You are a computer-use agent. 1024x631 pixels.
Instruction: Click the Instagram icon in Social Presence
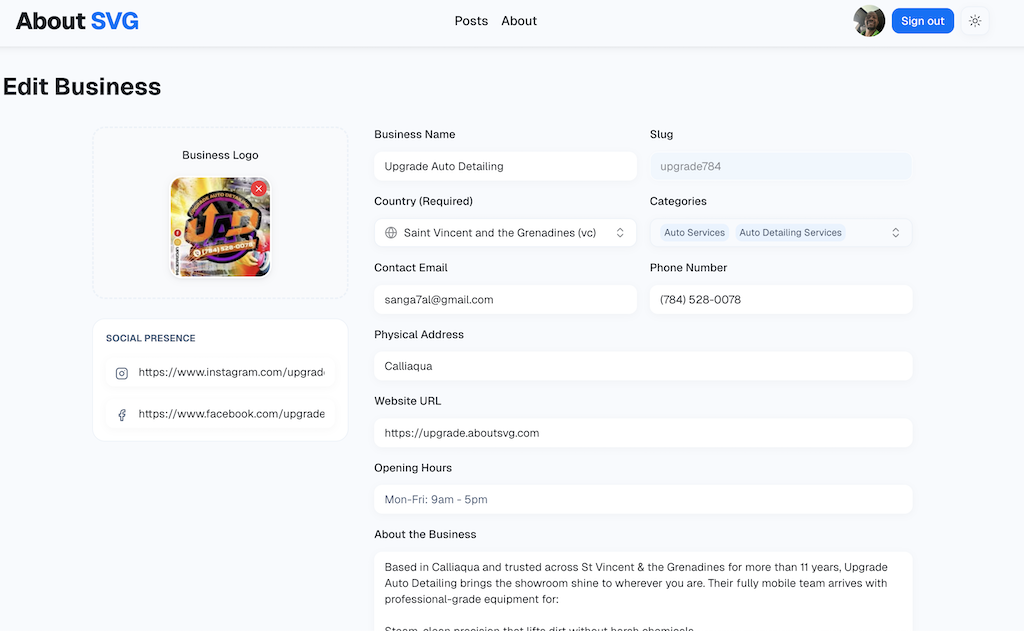click(x=122, y=373)
